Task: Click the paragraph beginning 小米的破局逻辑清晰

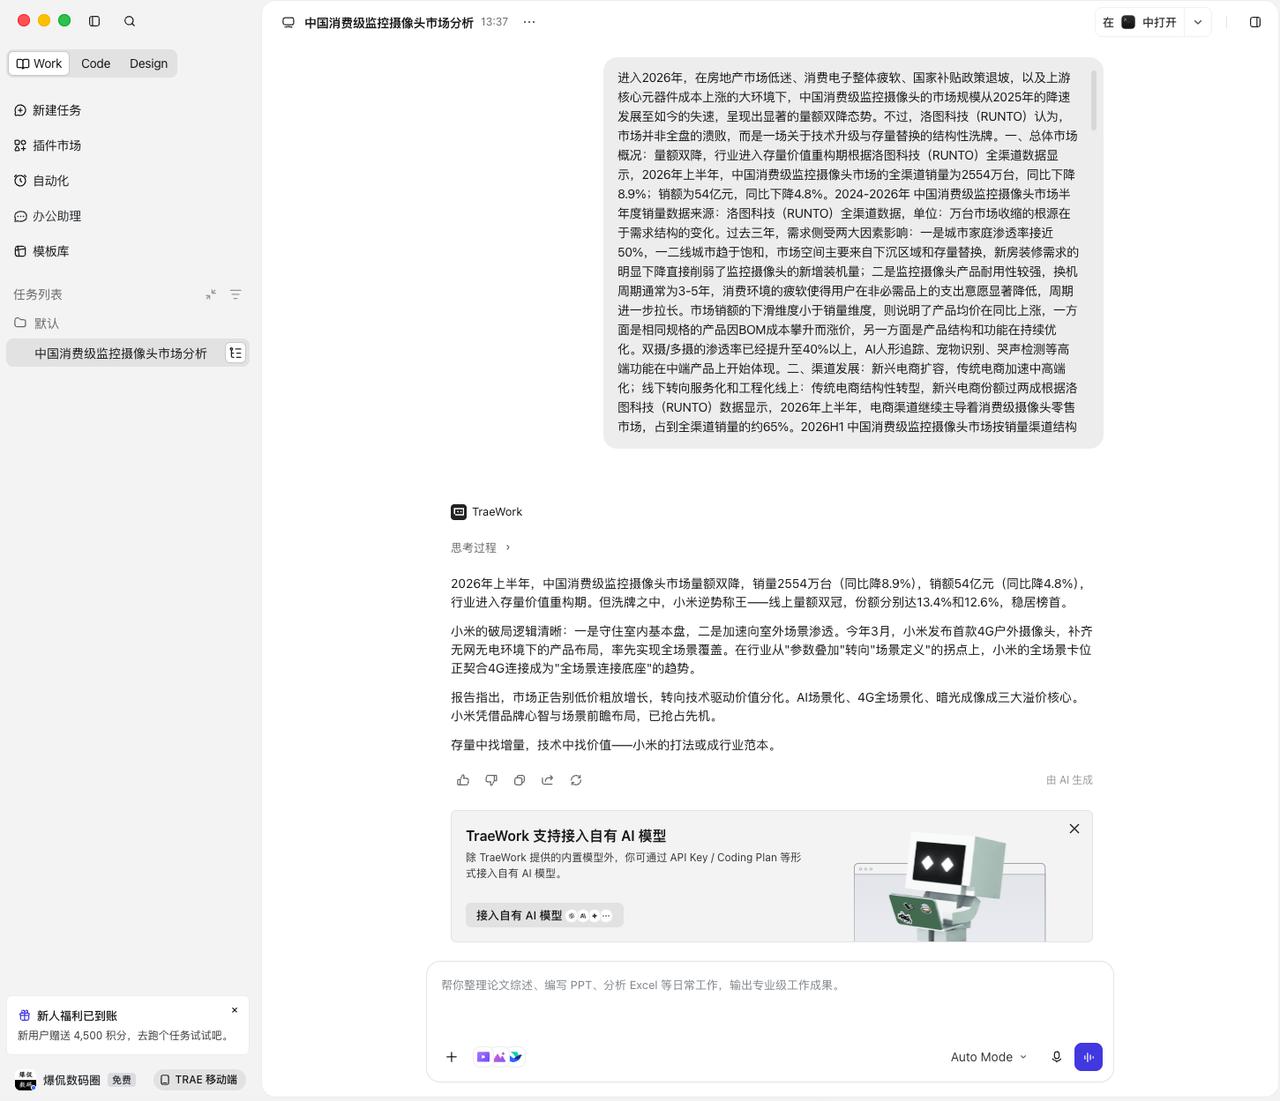Action: 771,650
